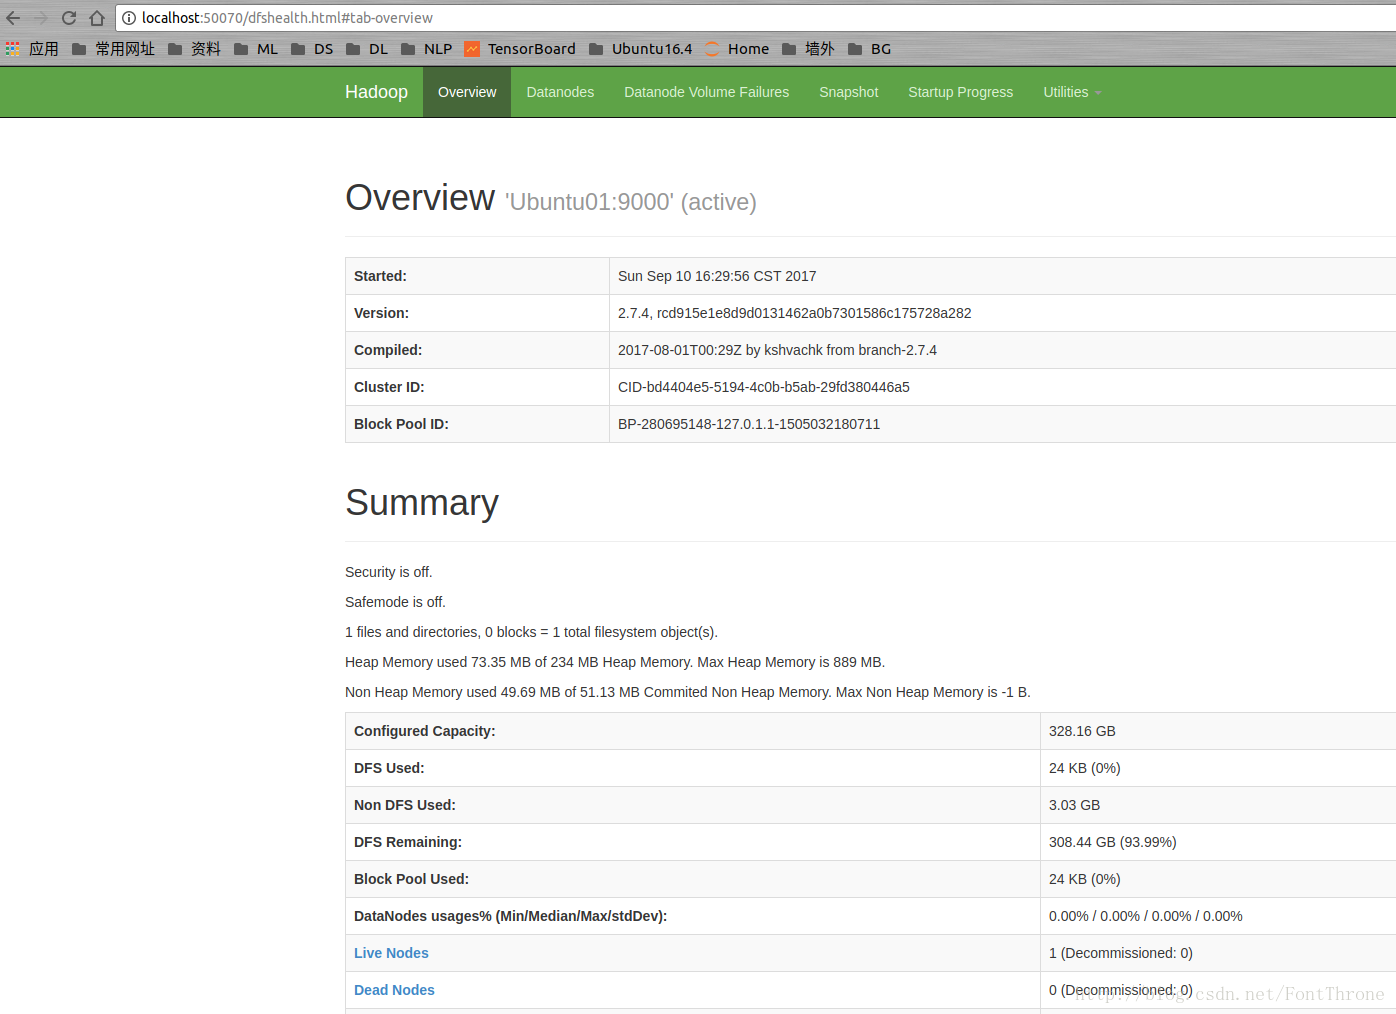Open the BG bookmark folder

[869, 49]
